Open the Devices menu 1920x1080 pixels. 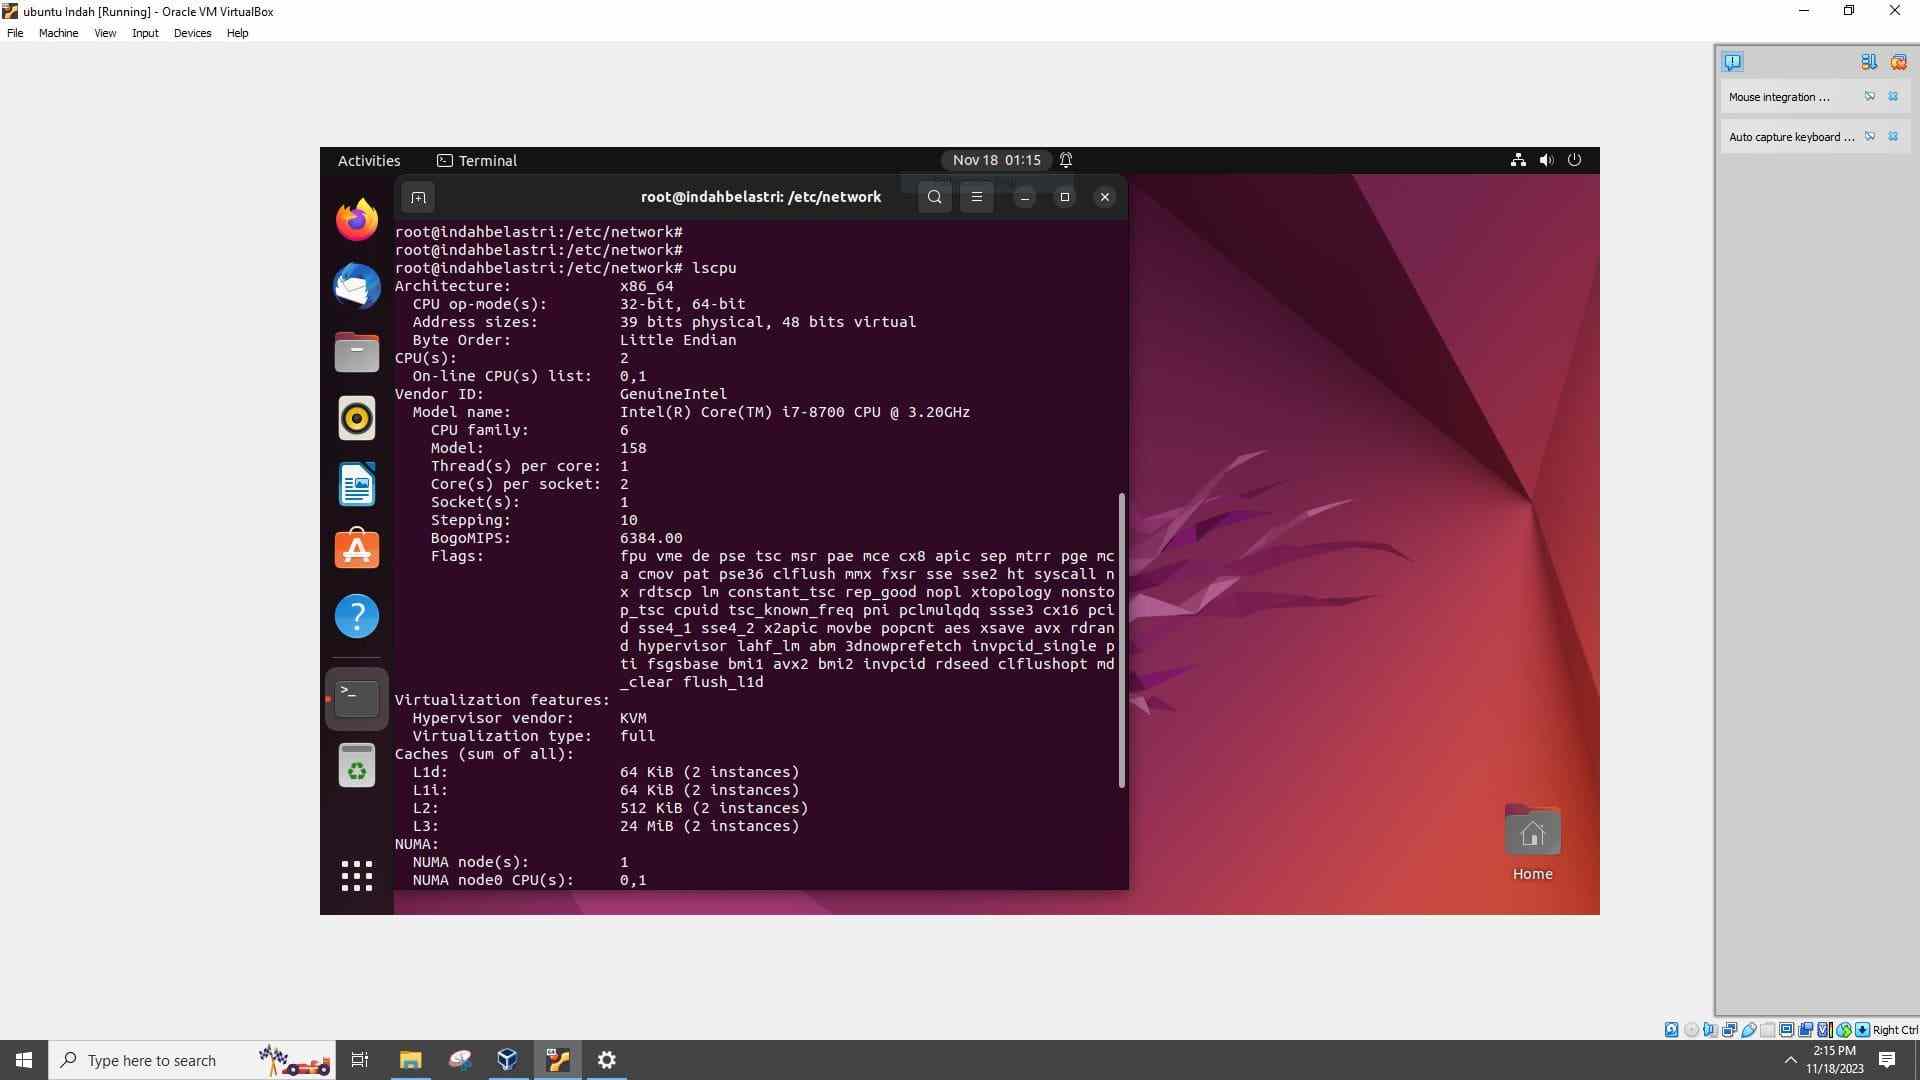click(192, 33)
